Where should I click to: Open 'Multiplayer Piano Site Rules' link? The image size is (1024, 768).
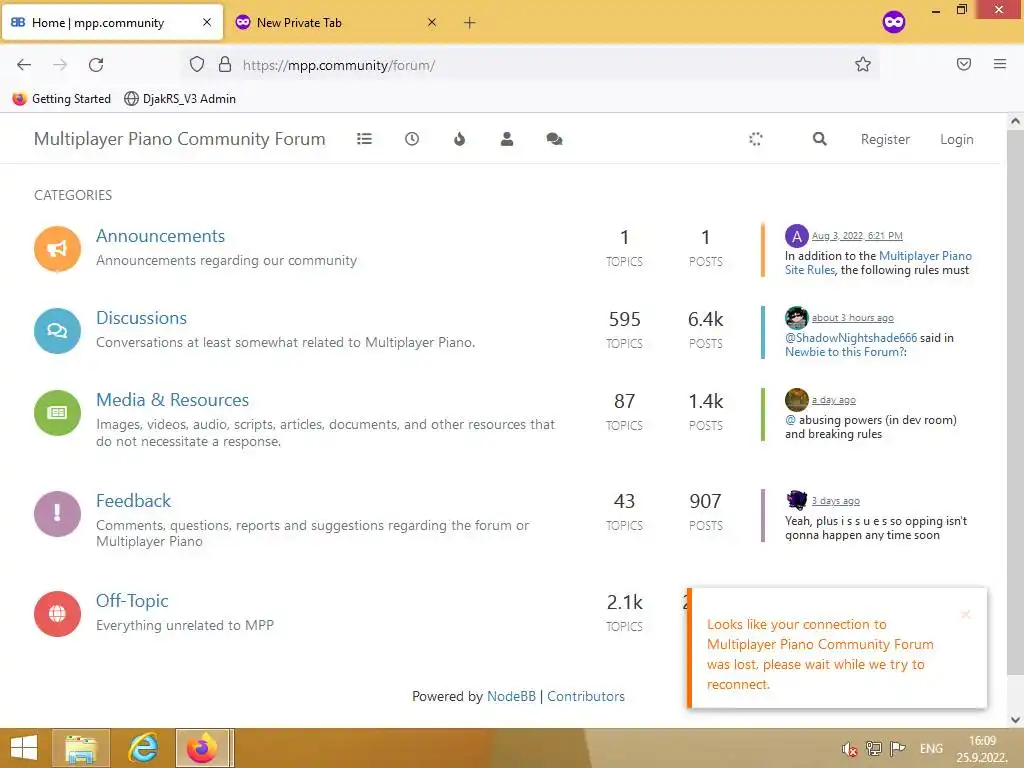click(x=878, y=263)
